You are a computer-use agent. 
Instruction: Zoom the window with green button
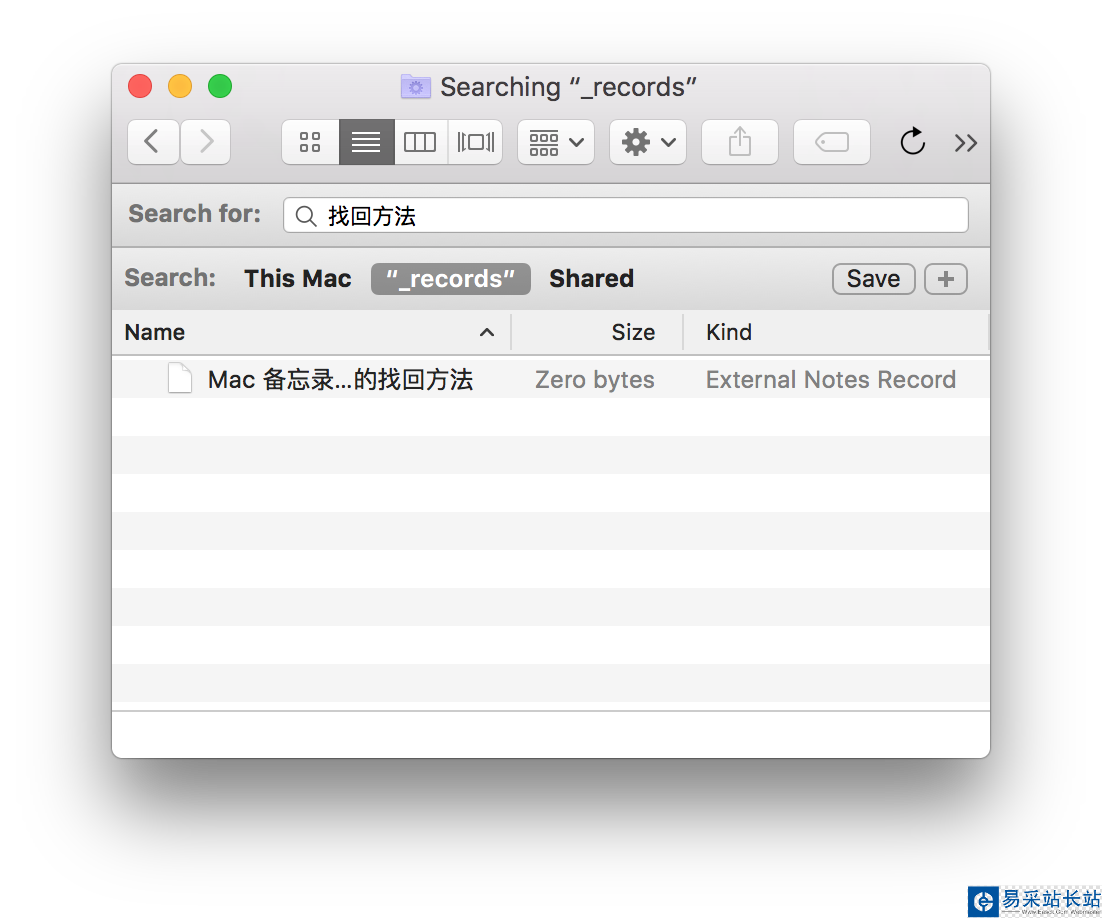pos(220,86)
